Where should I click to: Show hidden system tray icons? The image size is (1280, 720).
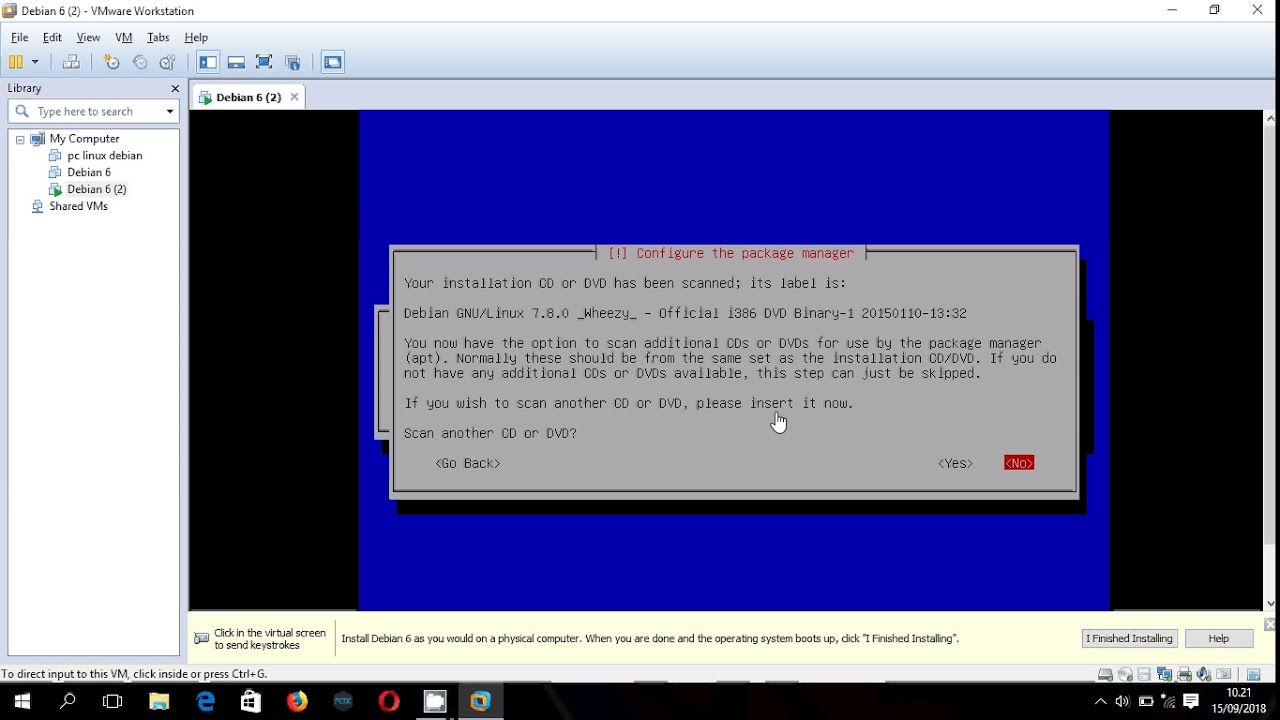tap(1101, 702)
